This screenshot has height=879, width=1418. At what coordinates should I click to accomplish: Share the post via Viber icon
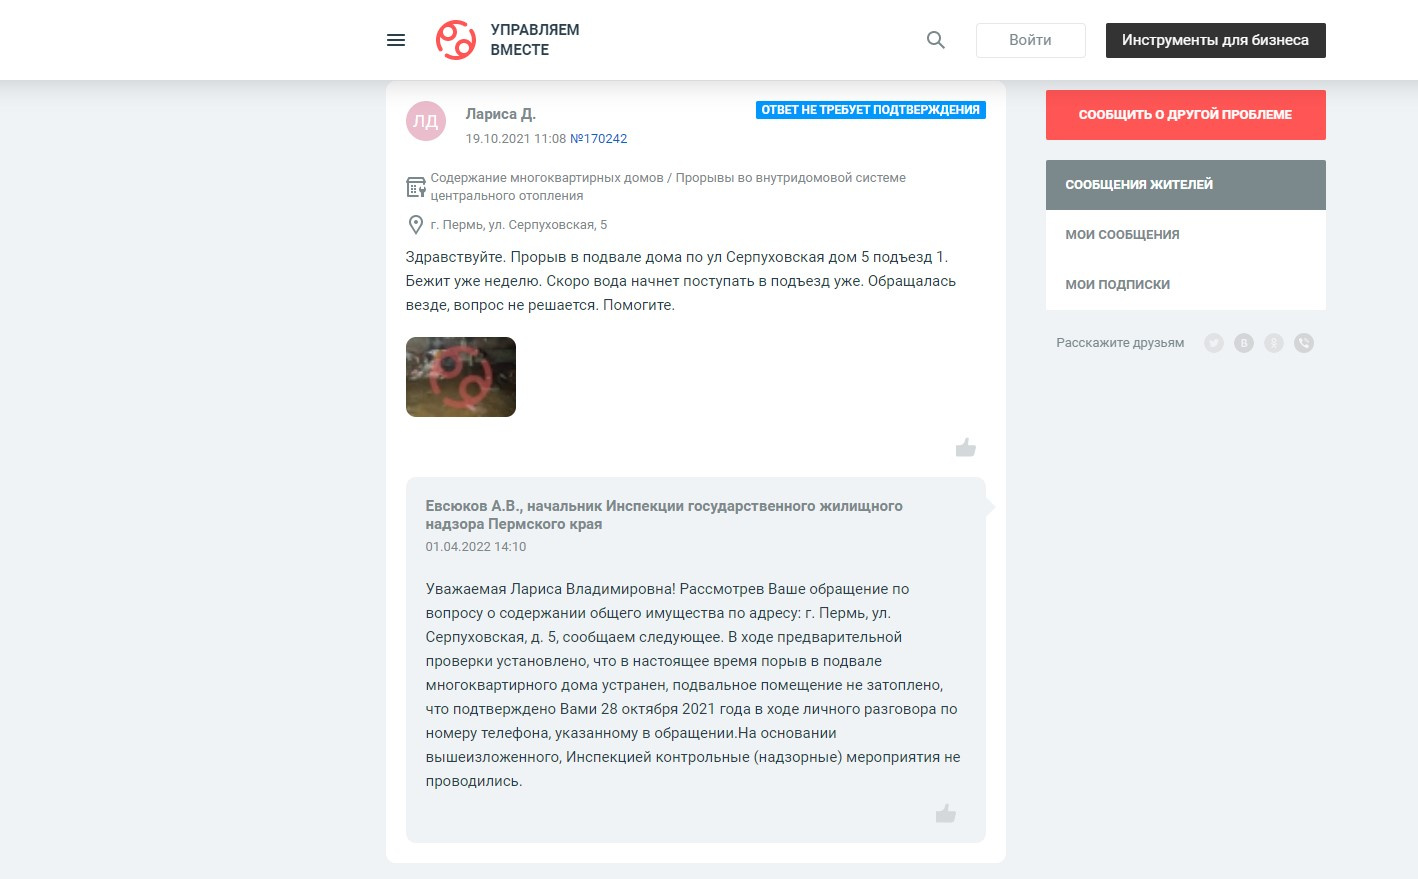1304,343
